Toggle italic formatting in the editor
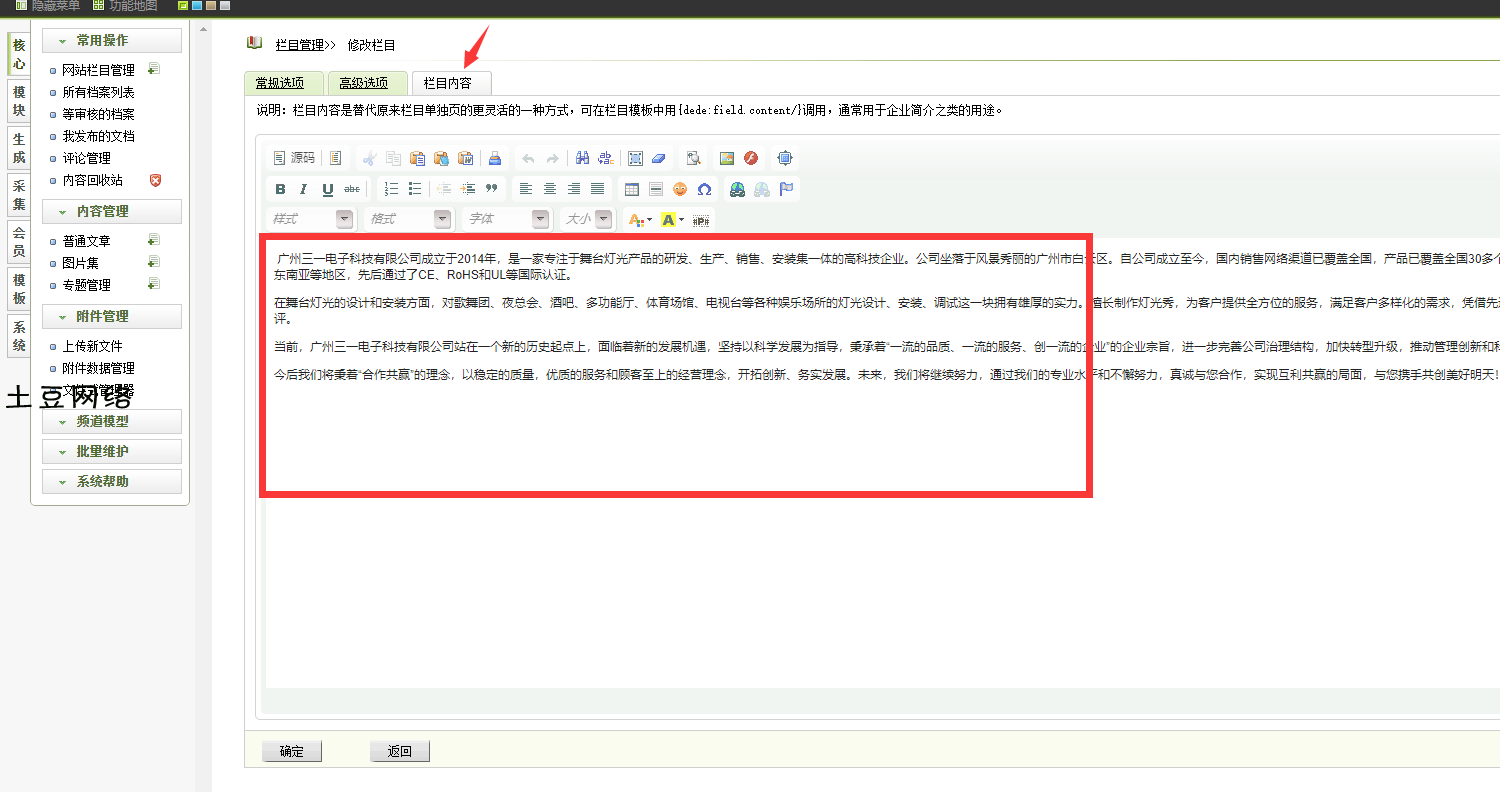The height and width of the screenshot is (792, 1500). 303,189
